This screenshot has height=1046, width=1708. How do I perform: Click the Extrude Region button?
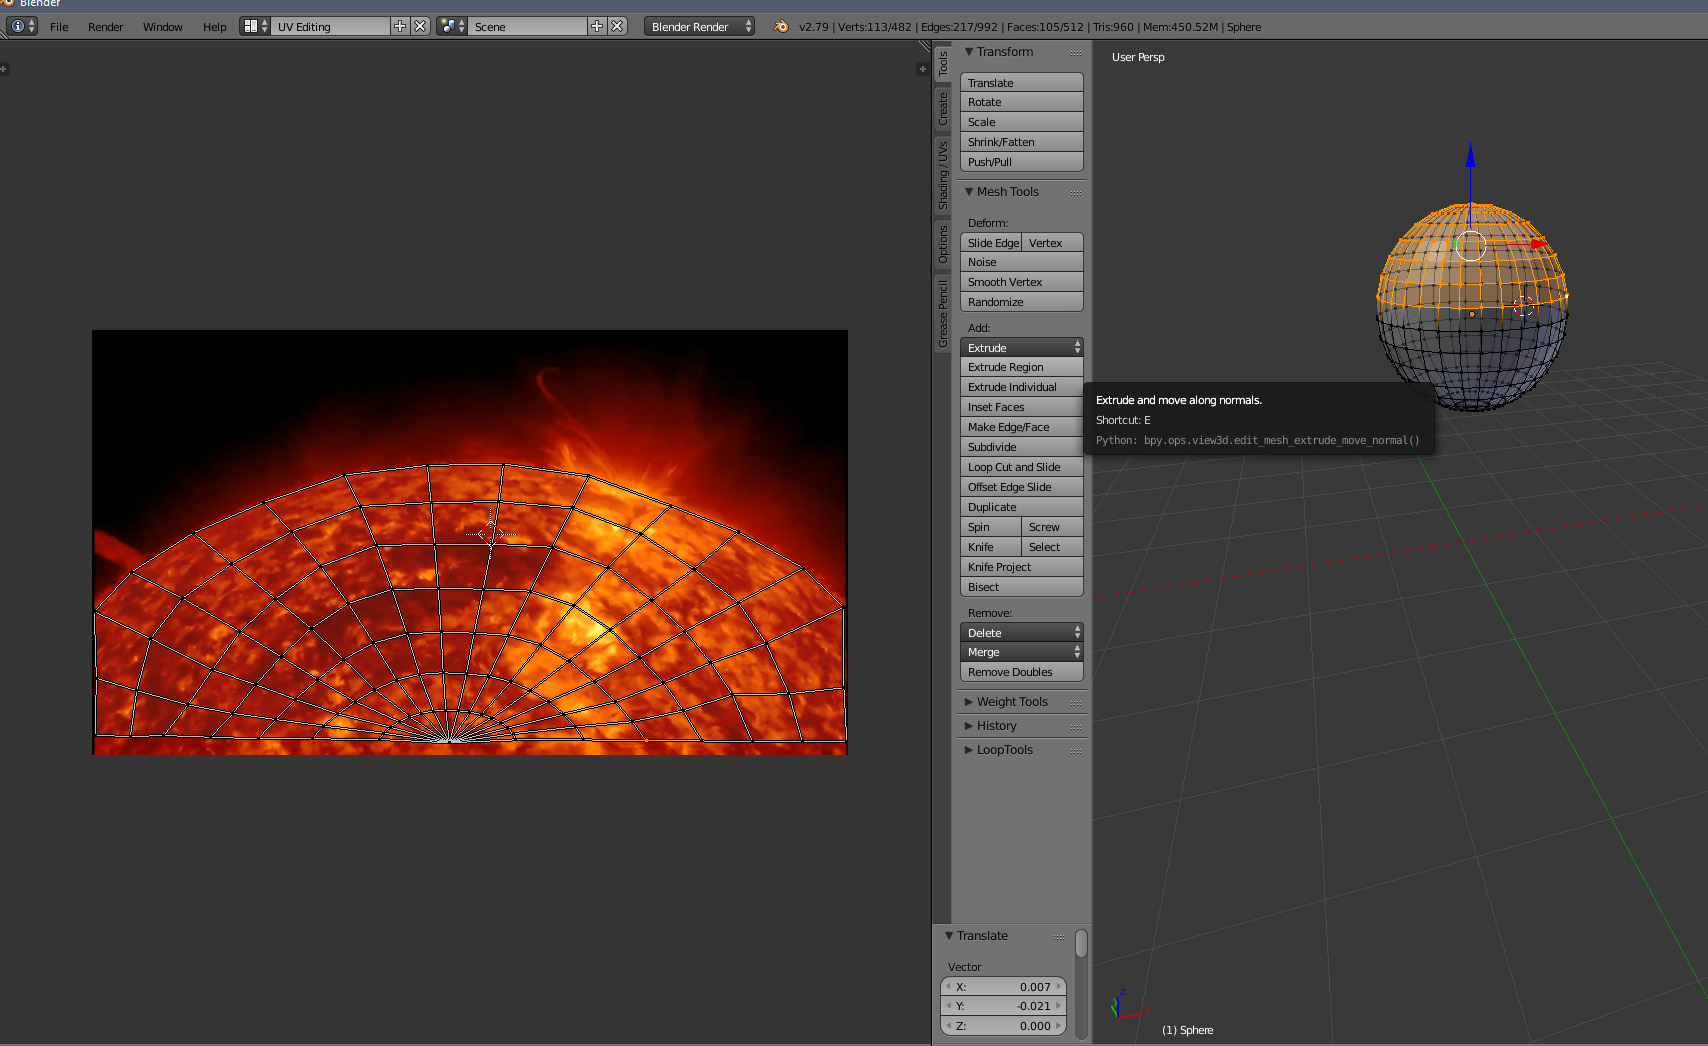[1022, 367]
